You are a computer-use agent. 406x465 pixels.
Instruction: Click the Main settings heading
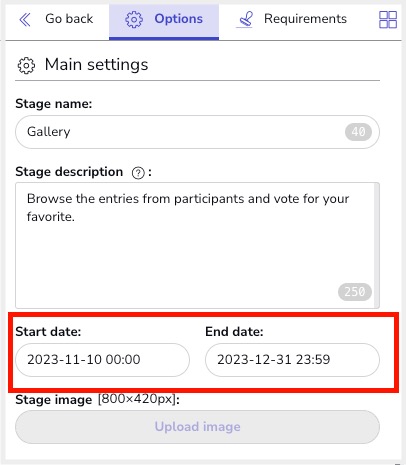click(96, 64)
